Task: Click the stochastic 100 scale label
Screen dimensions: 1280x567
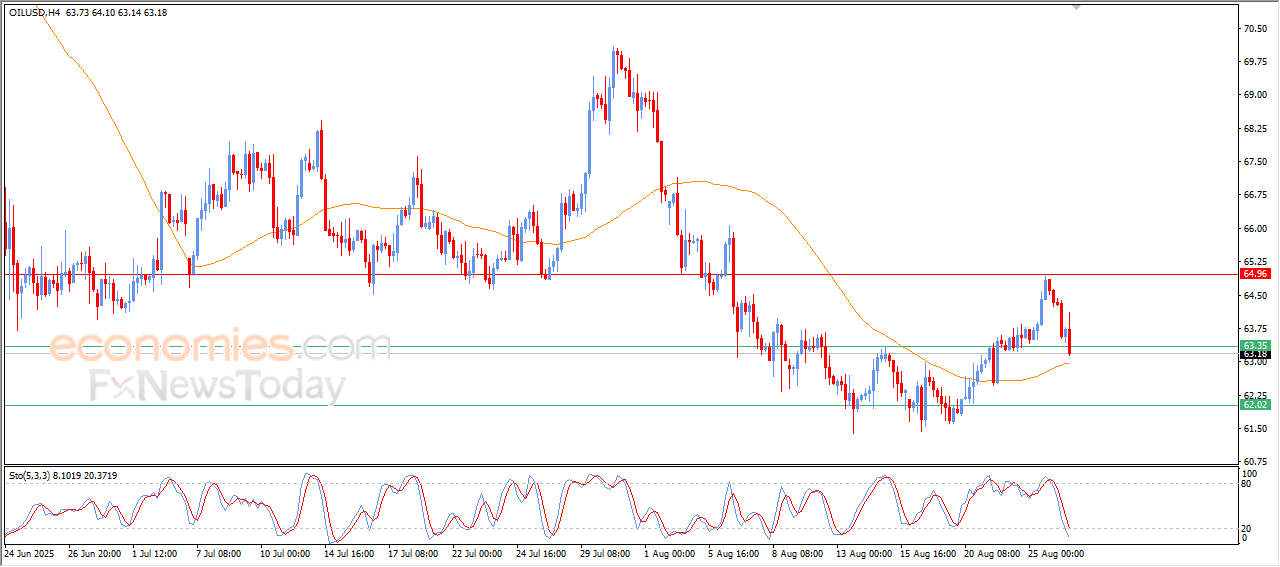Action: pyautogui.click(x=1251, y=472)
